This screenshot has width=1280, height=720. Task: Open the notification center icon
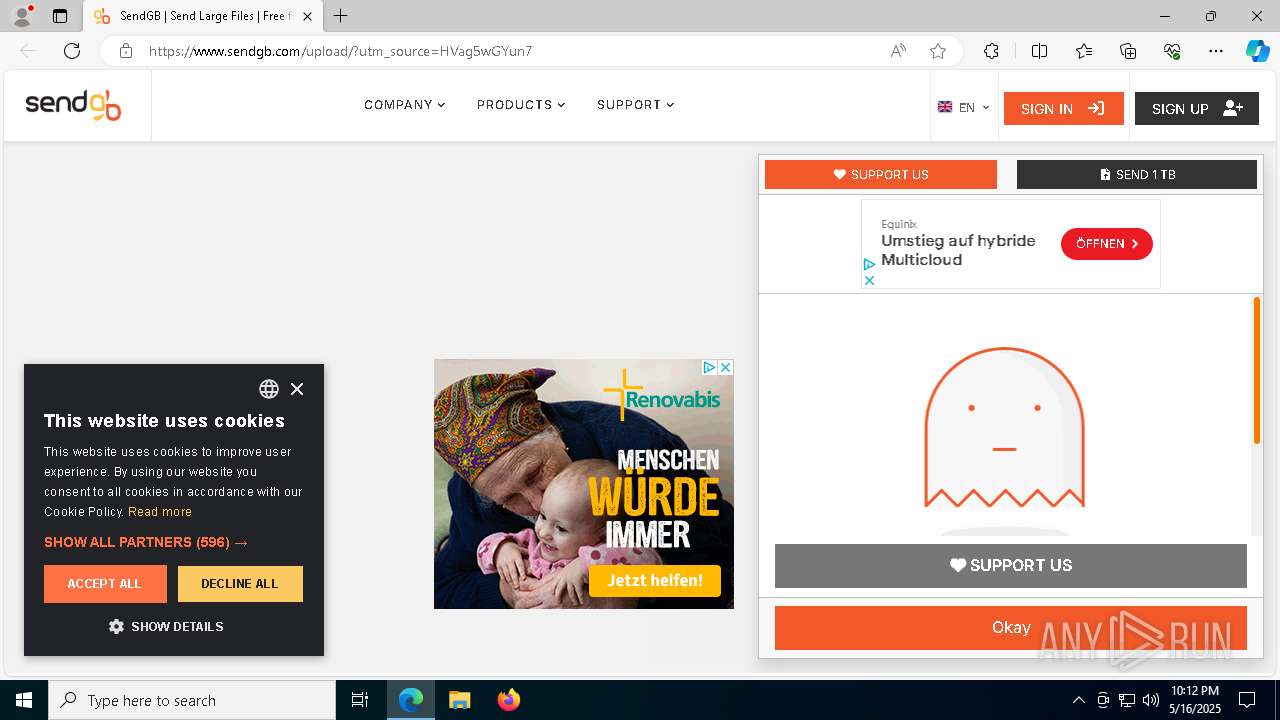tap(1247, 700)
